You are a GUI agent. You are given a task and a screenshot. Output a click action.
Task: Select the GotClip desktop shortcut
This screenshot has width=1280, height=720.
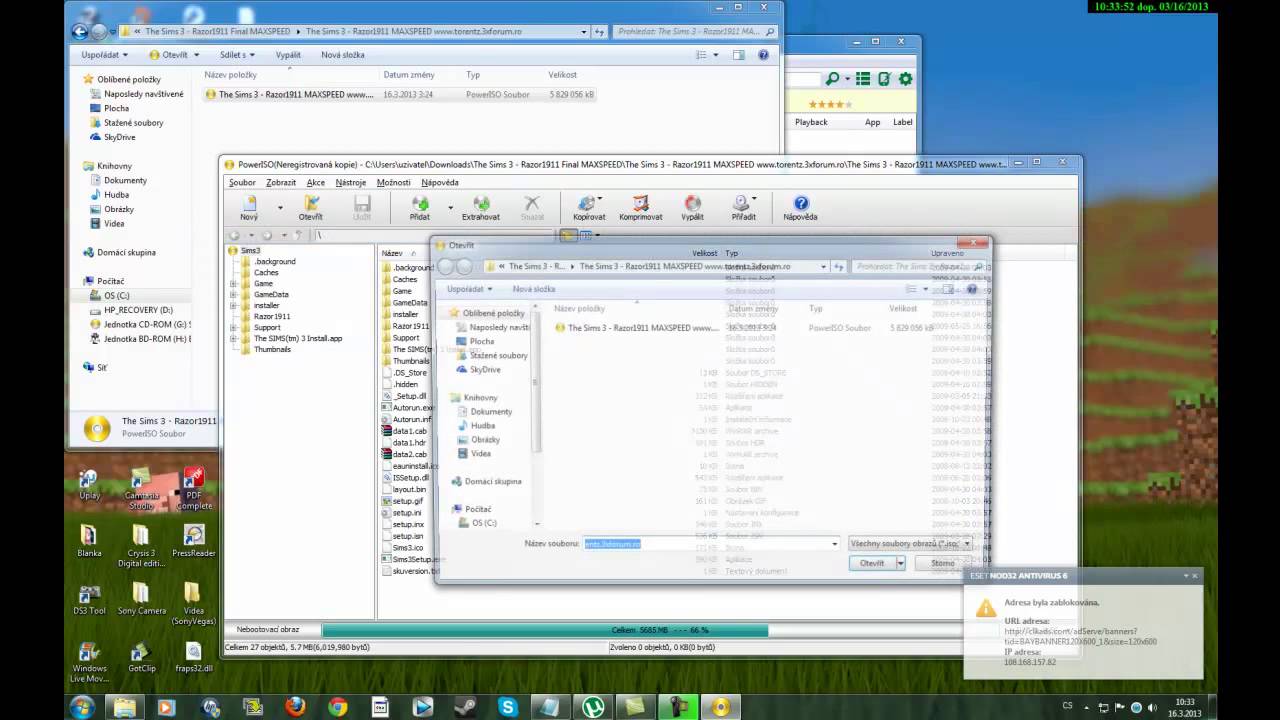(141, 657)
